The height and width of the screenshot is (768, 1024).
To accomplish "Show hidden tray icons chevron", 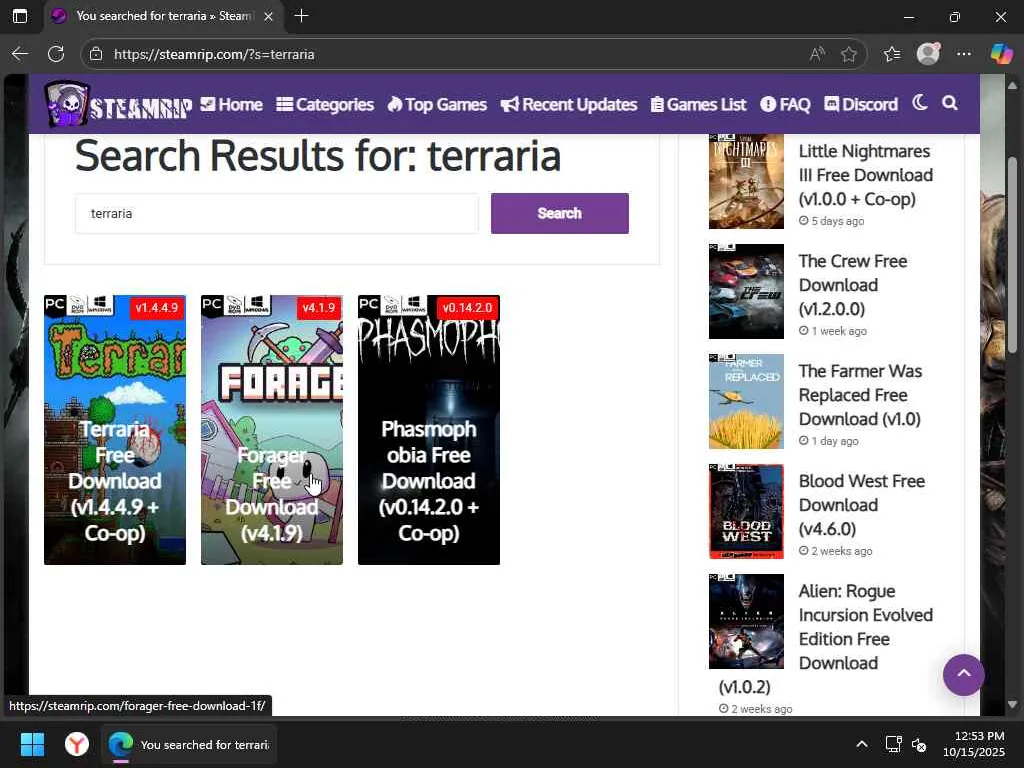I will [862, 744].
